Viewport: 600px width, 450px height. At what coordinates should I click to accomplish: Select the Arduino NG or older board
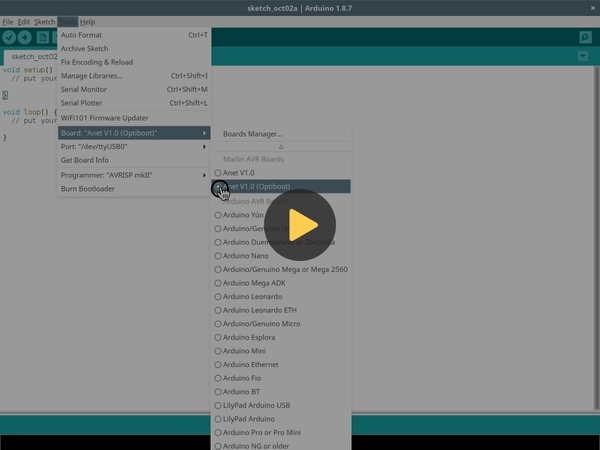[x=281, y=445]
